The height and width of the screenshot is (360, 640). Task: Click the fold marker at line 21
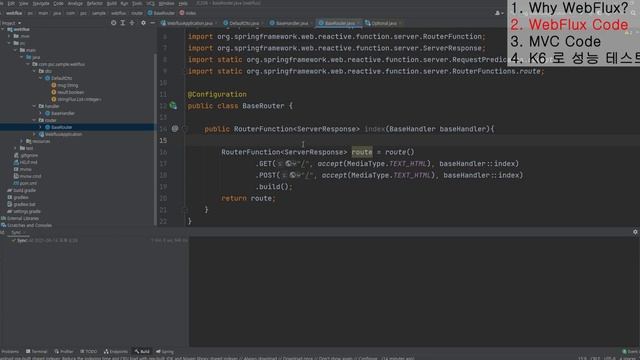pyautogui.click(x=184, y=210)
